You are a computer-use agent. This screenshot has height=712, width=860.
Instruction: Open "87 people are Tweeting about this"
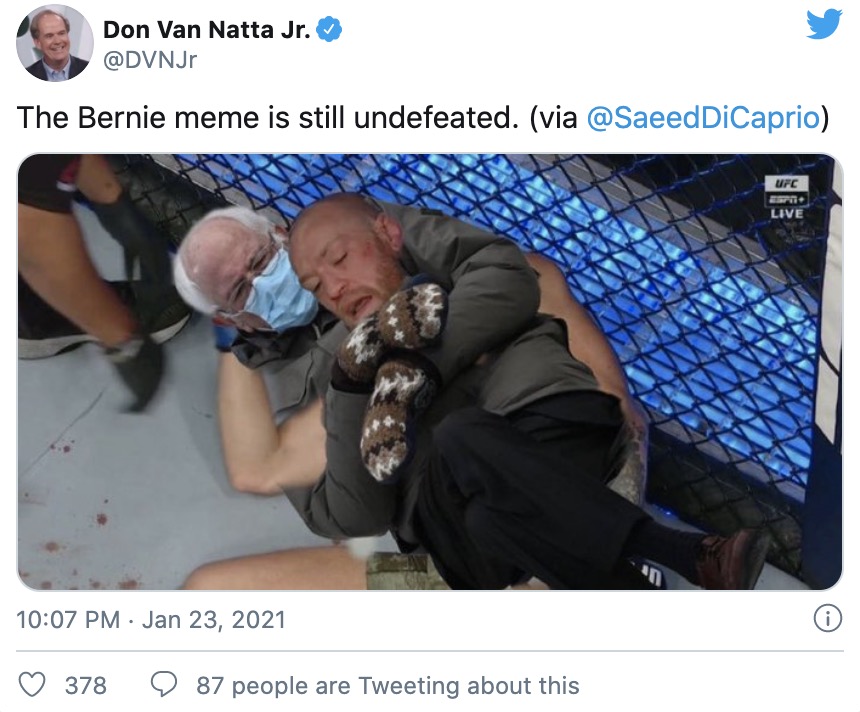(x=388, y=685)
